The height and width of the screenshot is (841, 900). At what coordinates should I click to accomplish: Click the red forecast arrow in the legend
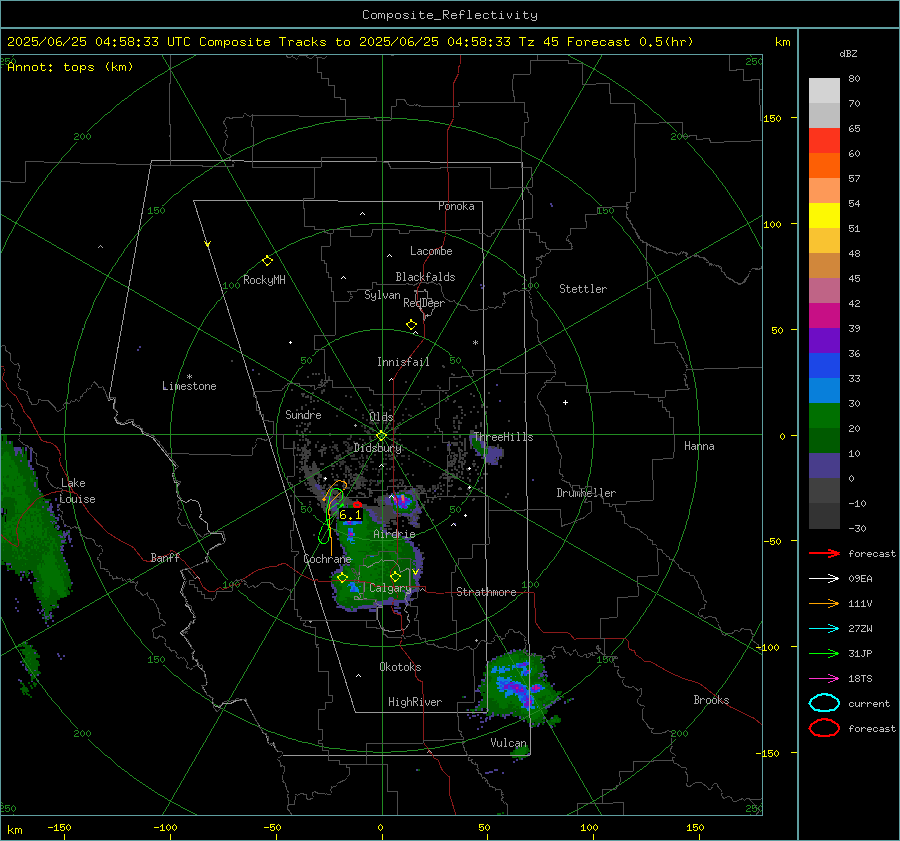tap(824, 553)
